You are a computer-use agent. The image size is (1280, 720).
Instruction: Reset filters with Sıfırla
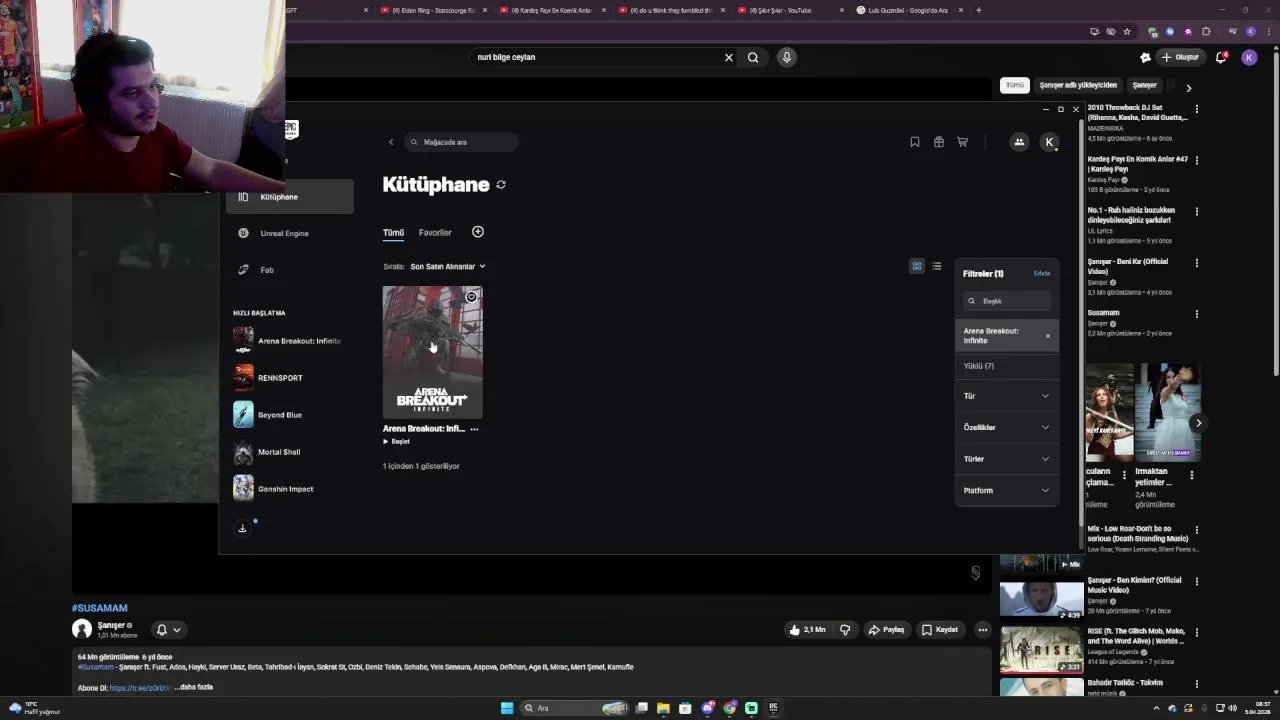[x=1042, y=273]
